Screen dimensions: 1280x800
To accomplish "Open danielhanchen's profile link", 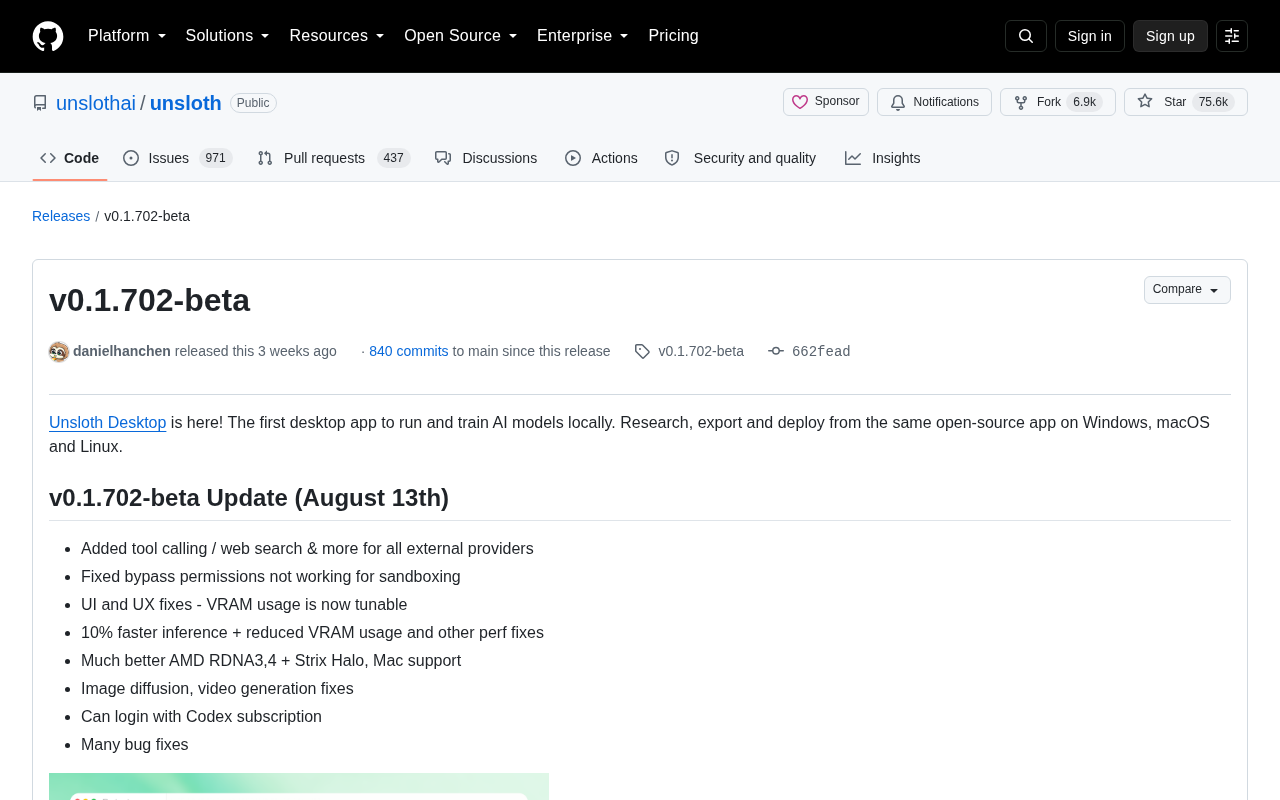I will tap(122, 351).
